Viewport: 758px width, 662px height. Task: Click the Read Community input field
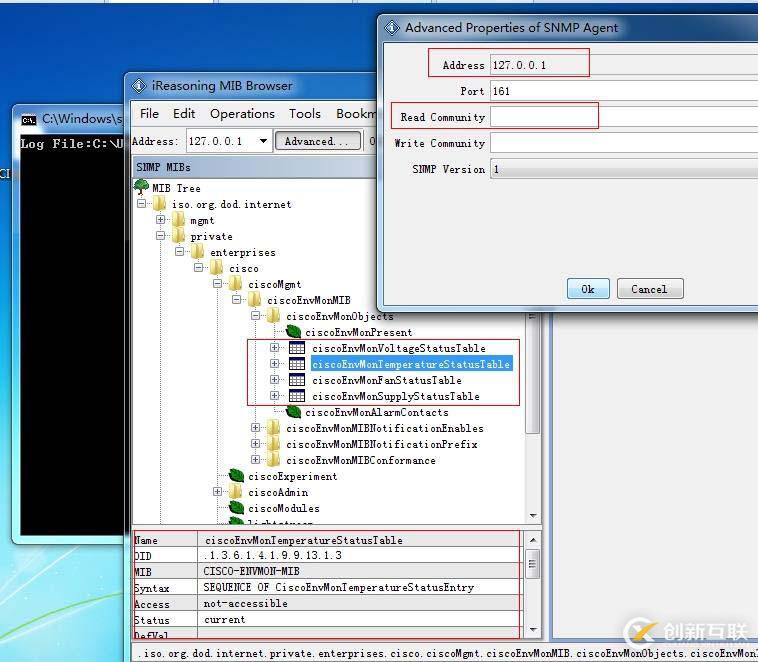(624, 117)
